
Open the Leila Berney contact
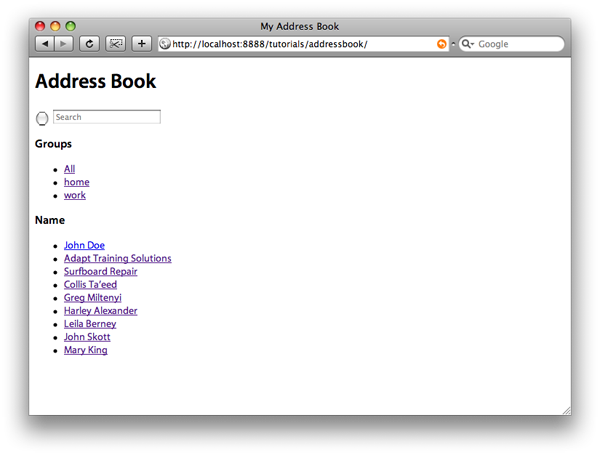(x=90, y=324)
